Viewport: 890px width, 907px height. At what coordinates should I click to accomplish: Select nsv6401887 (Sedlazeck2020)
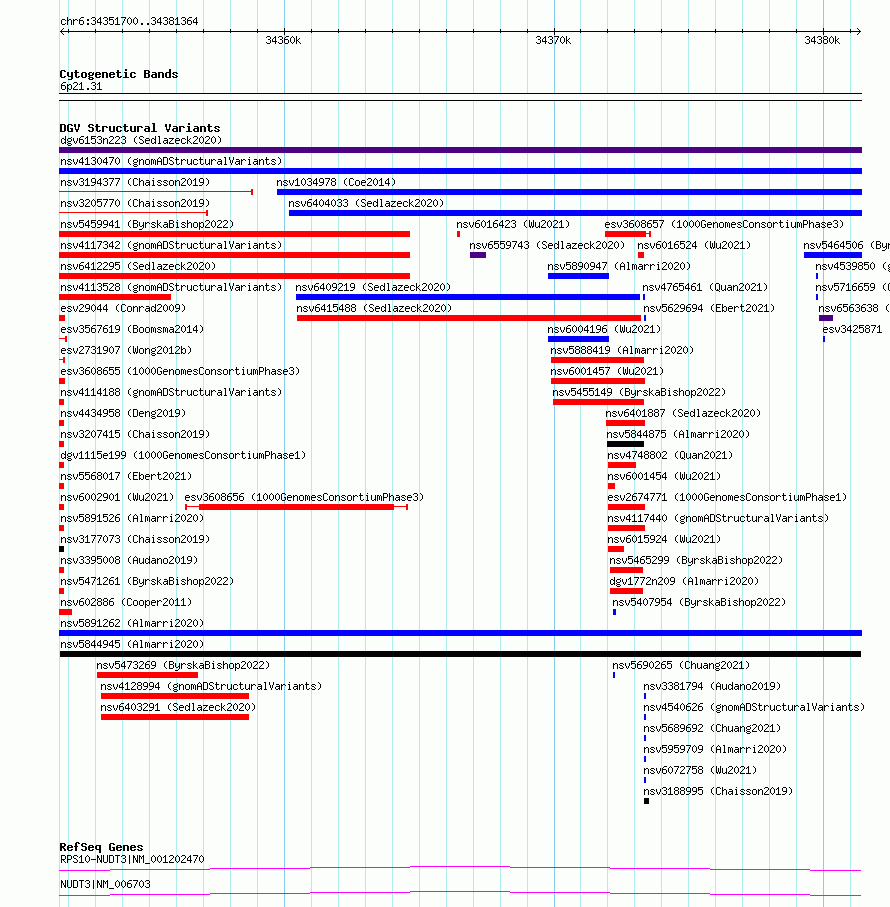point(683,413)
